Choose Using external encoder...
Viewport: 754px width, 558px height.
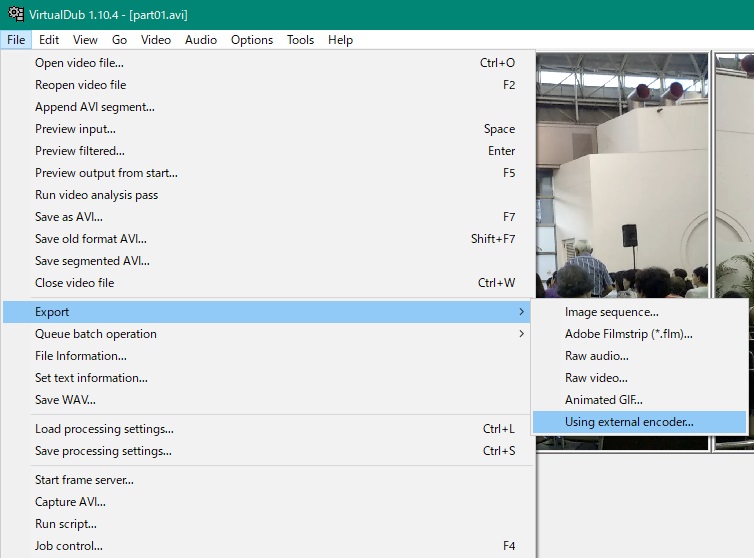(x=639, y=422)
